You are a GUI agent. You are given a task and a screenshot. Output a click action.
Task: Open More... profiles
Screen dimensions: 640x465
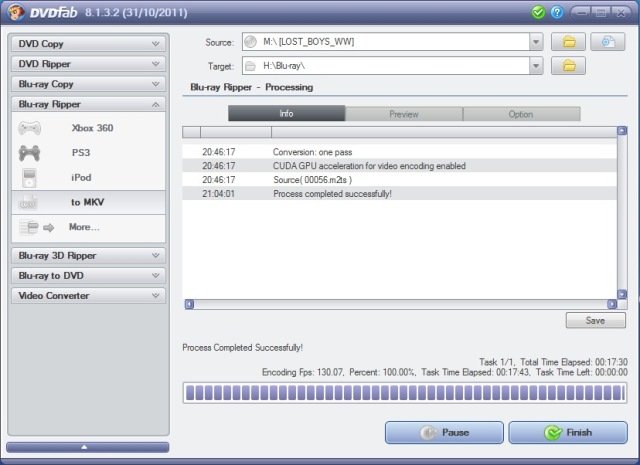pyautogui.click(x=89, y=227)
